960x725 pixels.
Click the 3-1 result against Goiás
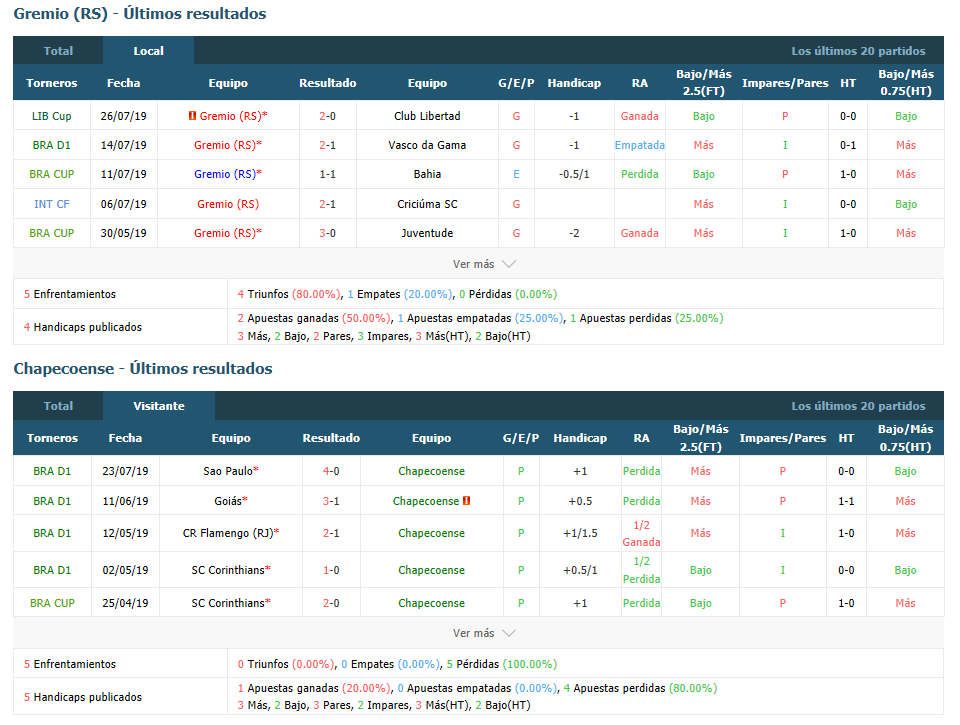coord(331,501)
